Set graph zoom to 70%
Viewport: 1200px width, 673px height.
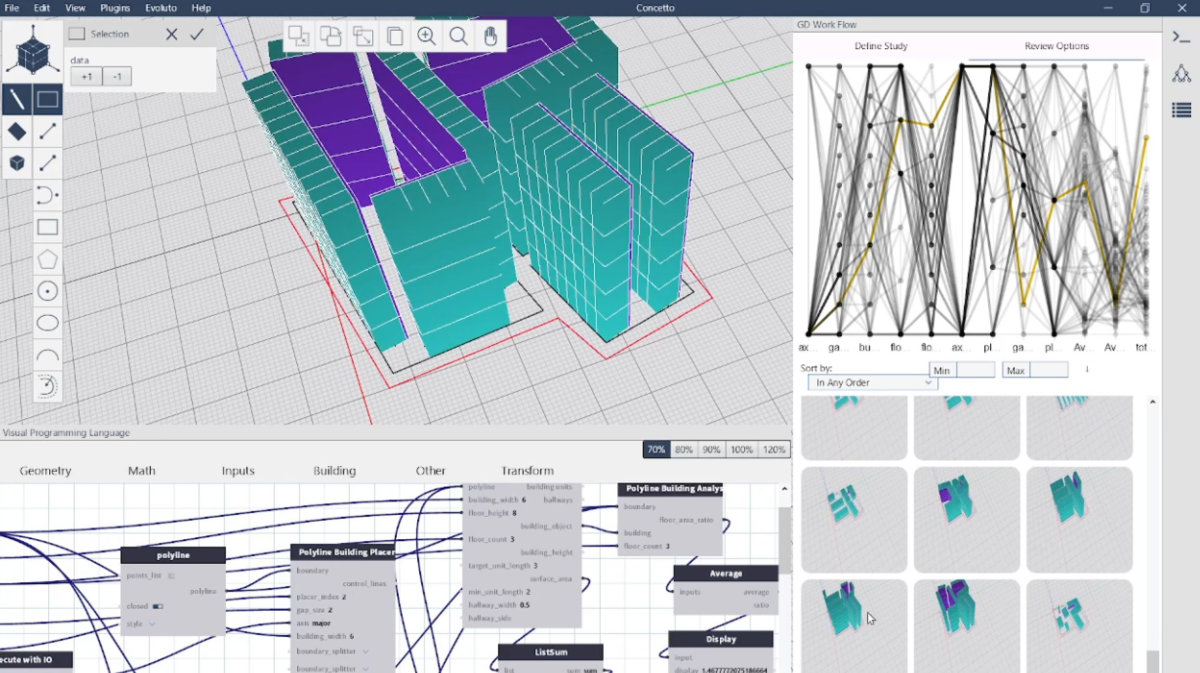[656, 450]
